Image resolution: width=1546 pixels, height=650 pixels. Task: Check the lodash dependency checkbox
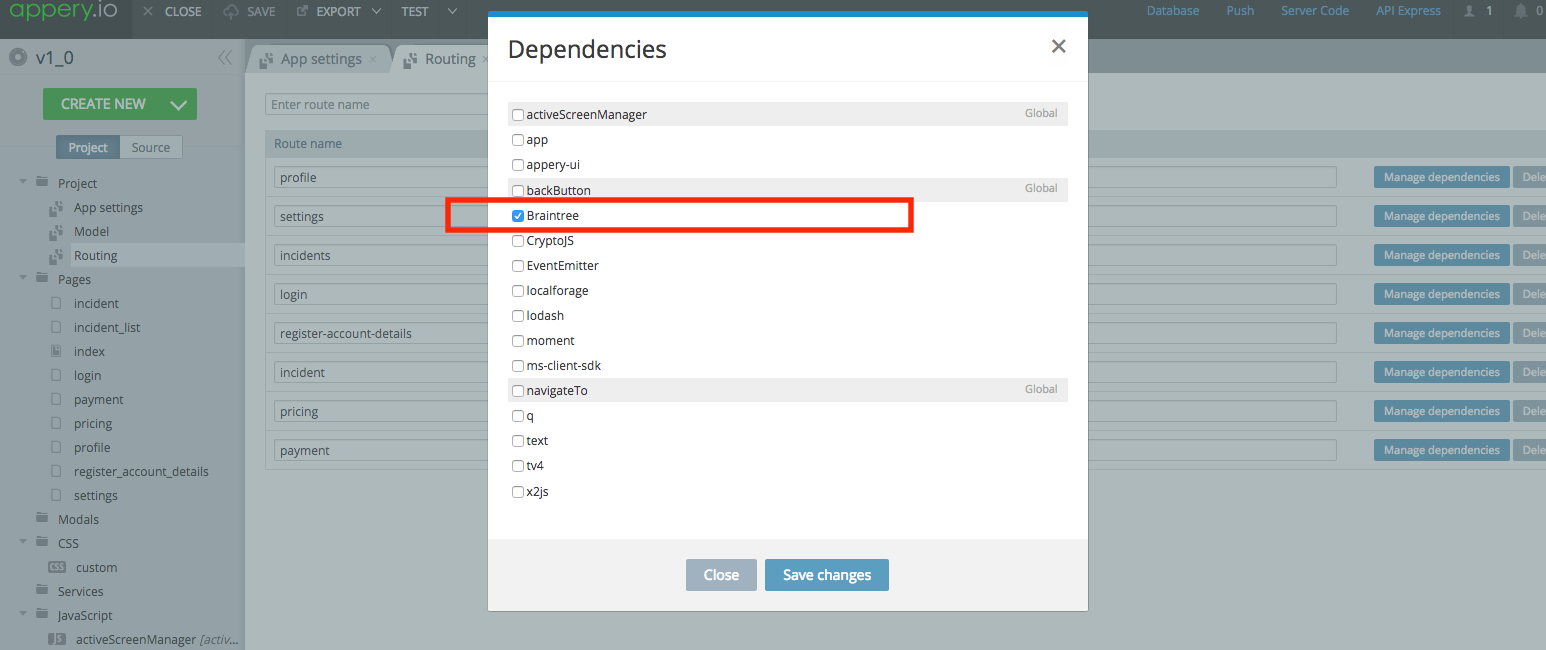(518, 316)
